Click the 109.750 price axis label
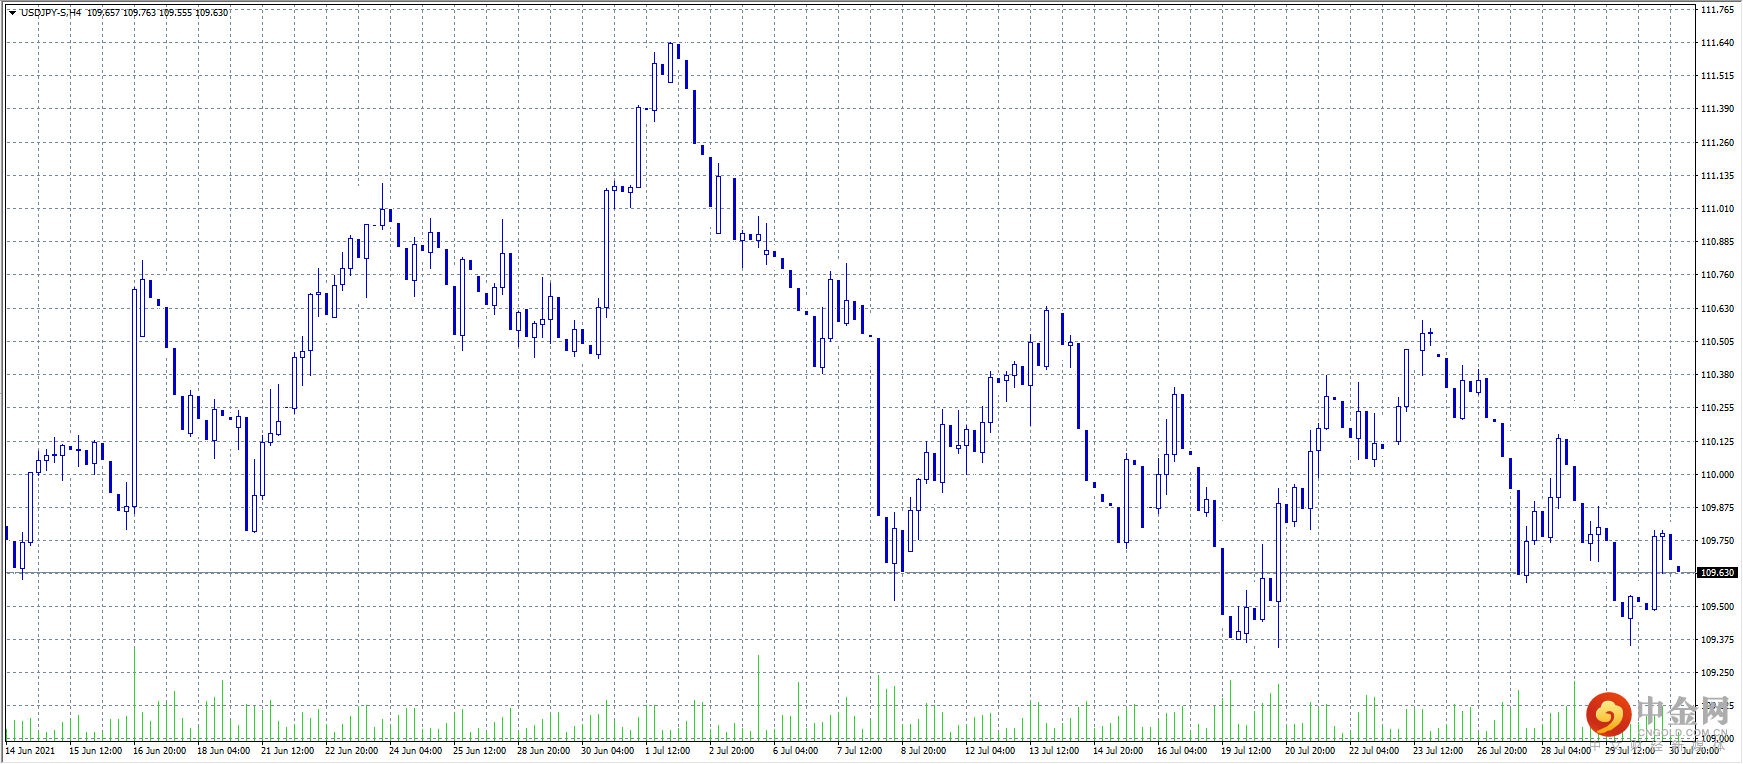 coord(1717,541)
